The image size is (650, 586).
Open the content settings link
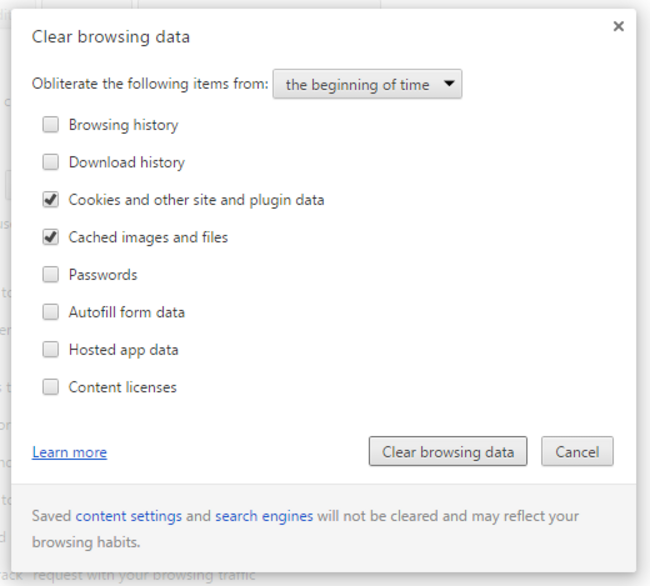[129, 516]
